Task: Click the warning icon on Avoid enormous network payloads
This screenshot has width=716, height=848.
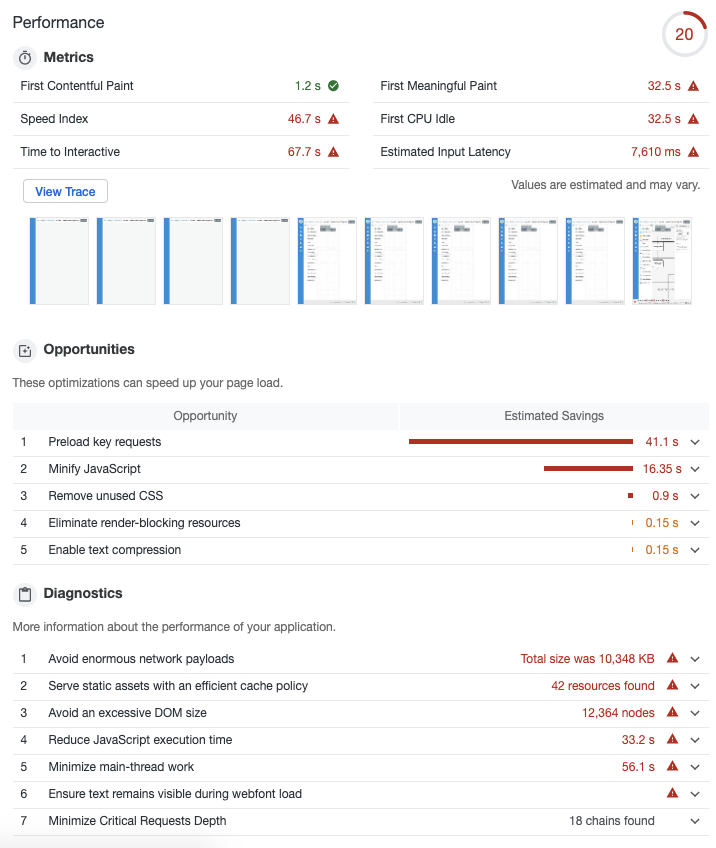Action: click(673, 658)
